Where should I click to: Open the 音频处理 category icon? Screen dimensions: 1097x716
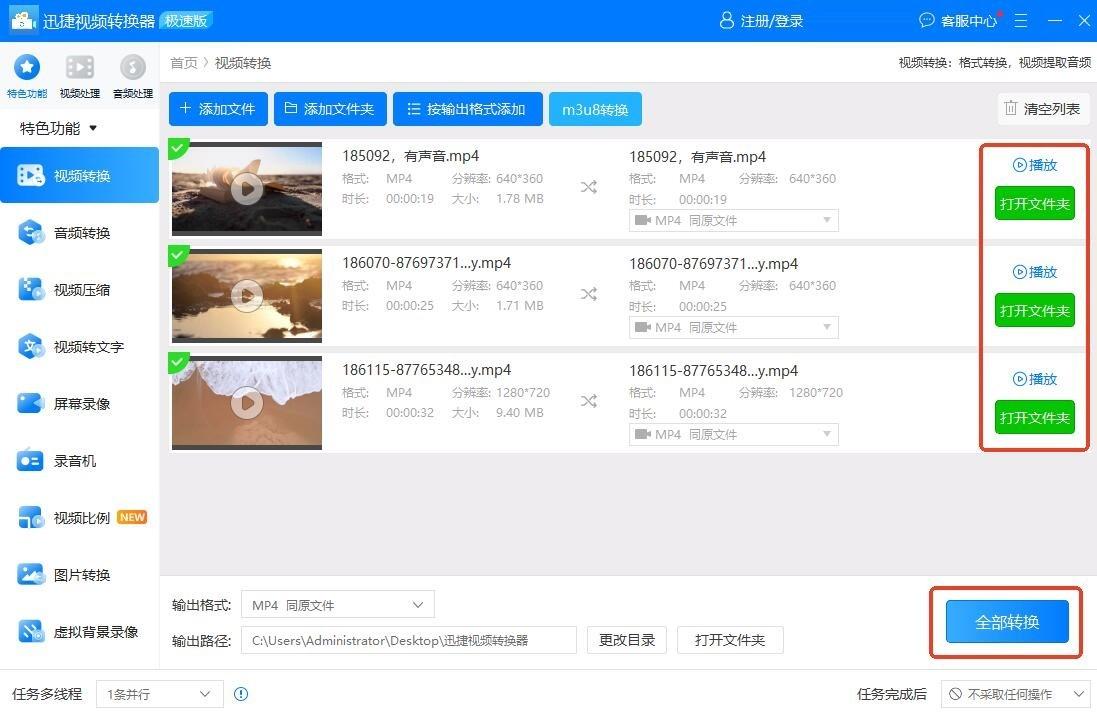pyautogui.click(x=132, y=68)
